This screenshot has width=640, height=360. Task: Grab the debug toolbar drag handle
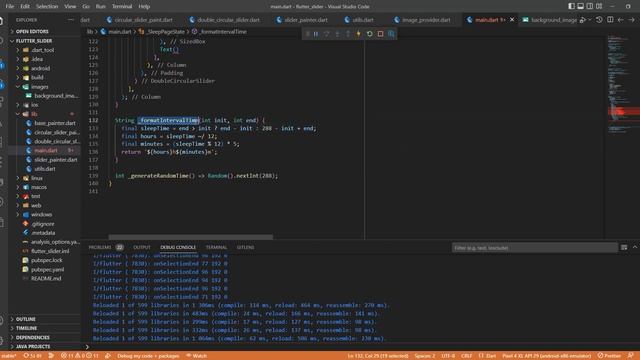click(x=307, y=34)
